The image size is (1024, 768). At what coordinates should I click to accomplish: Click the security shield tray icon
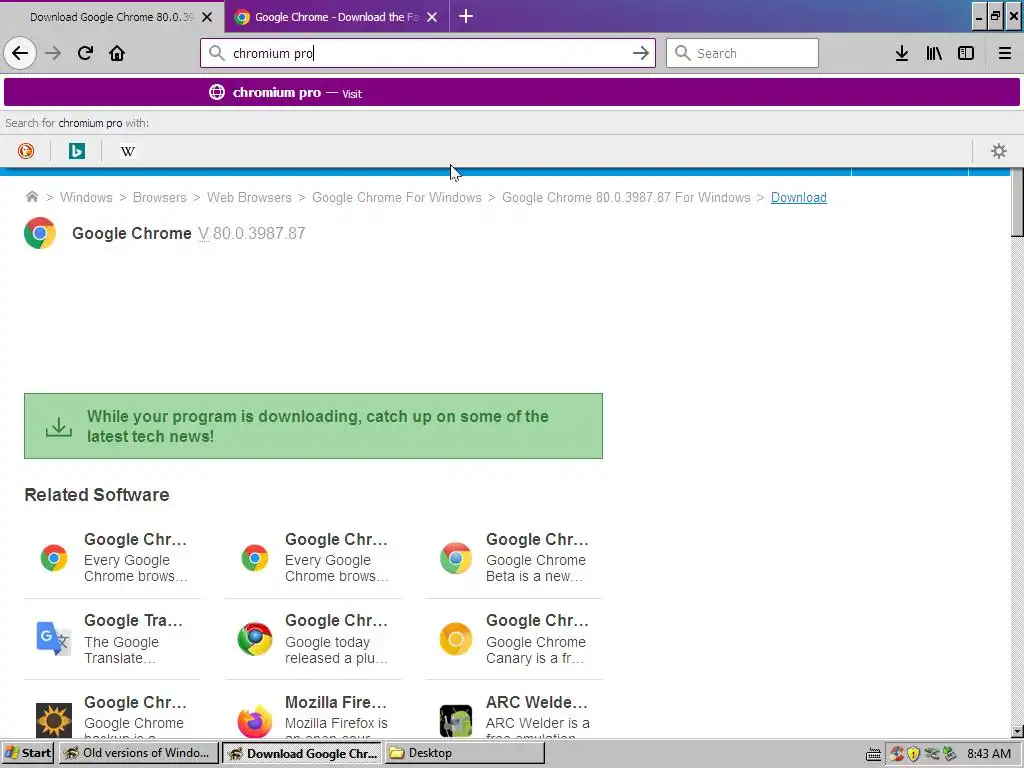[913, 754]
